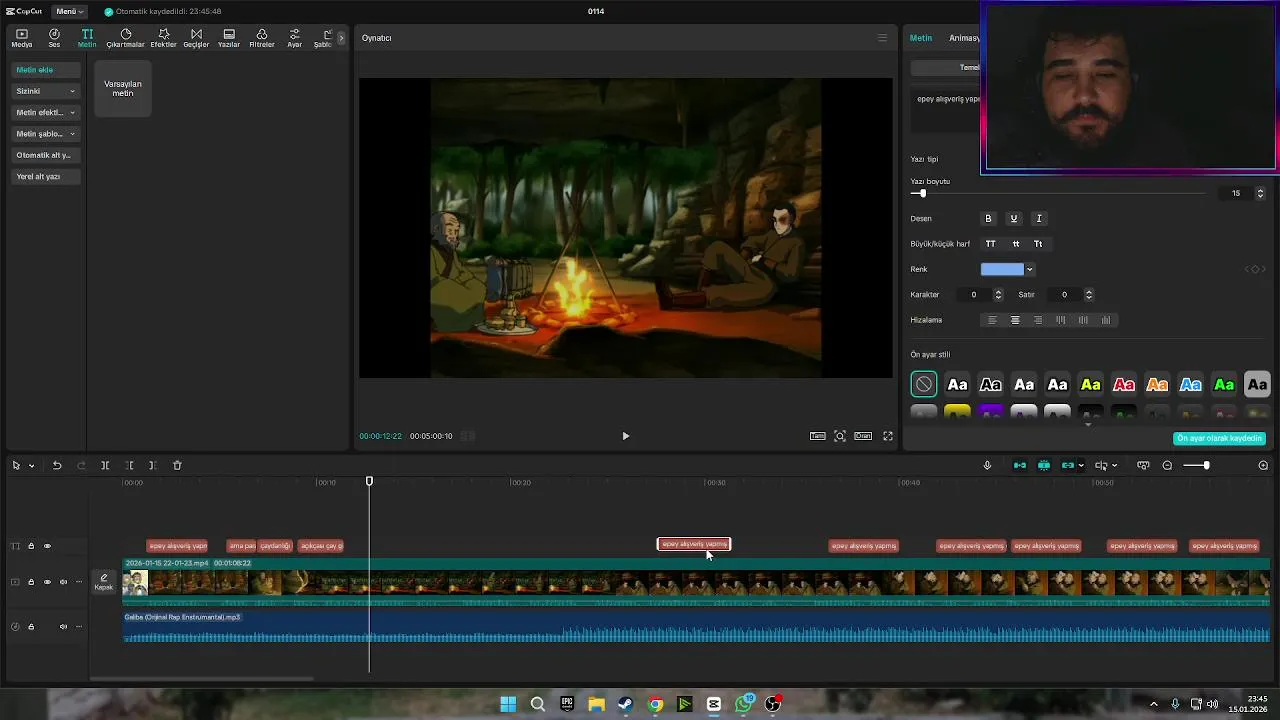Open the Ses audio panel
The height and width of the screenshot is (720, 1280).
[54, 38]
